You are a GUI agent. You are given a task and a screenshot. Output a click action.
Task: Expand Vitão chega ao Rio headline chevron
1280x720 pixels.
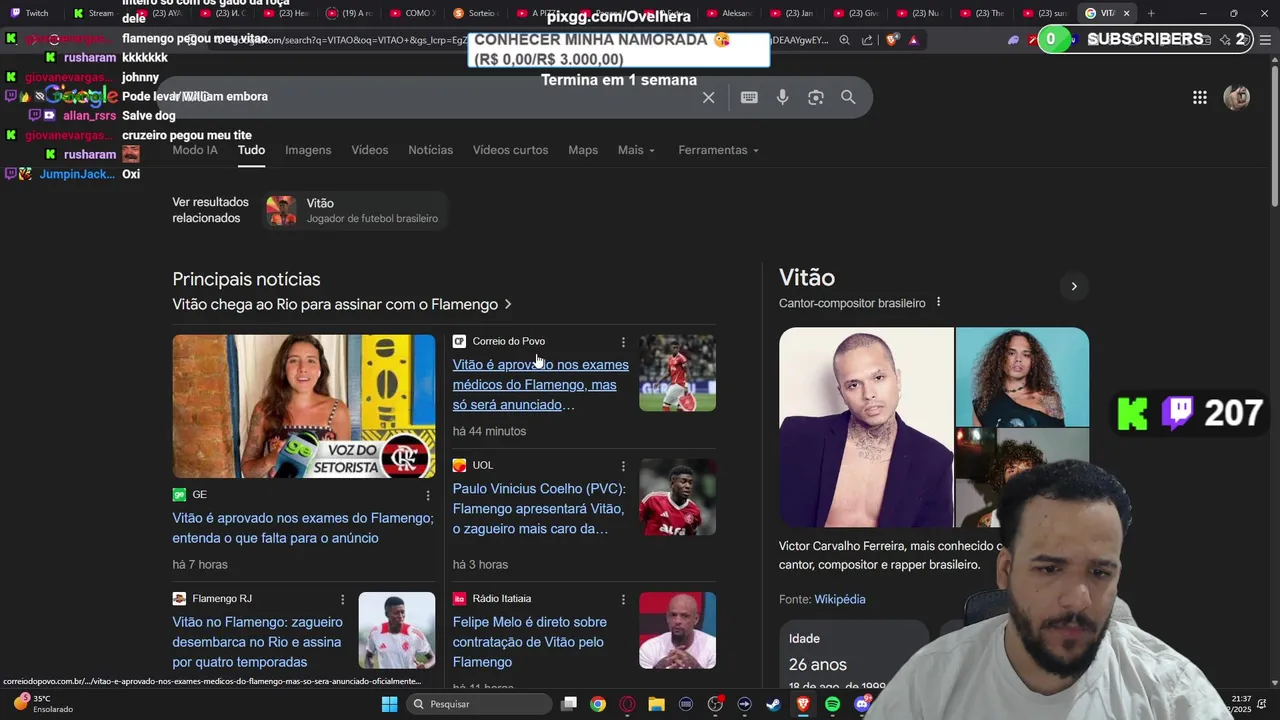[508, 304]
